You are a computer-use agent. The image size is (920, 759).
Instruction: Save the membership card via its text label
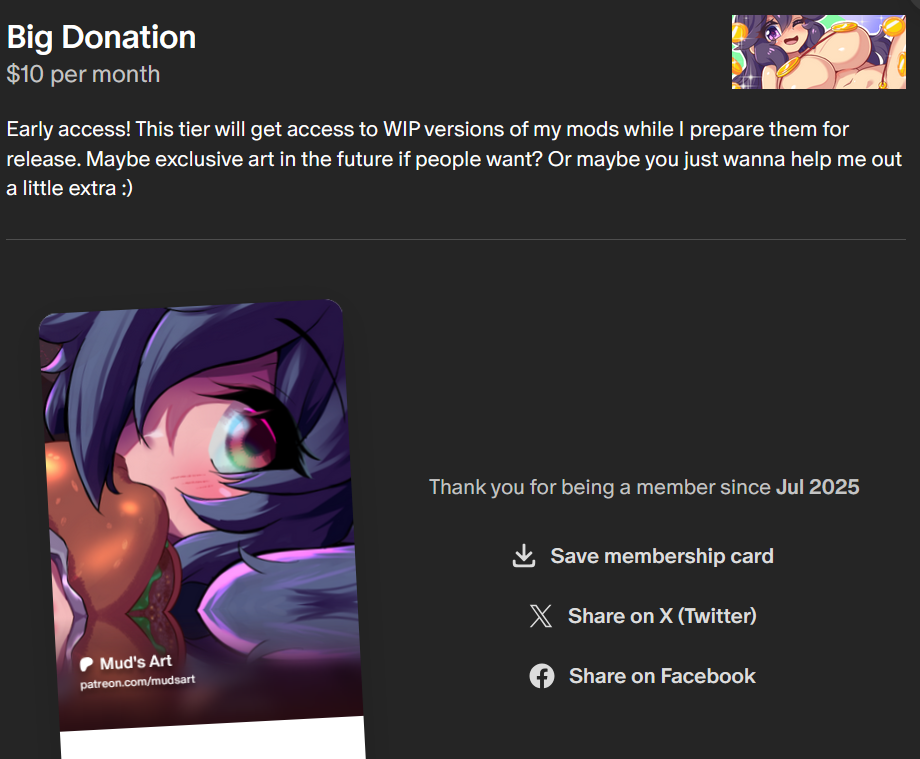click(x=662, y=556)
